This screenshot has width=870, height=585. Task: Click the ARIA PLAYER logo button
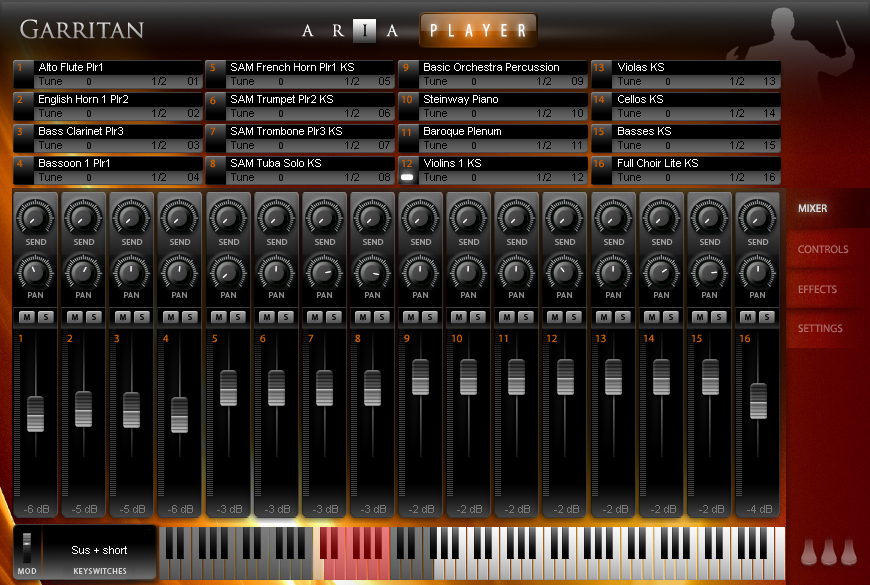[478, 30]
